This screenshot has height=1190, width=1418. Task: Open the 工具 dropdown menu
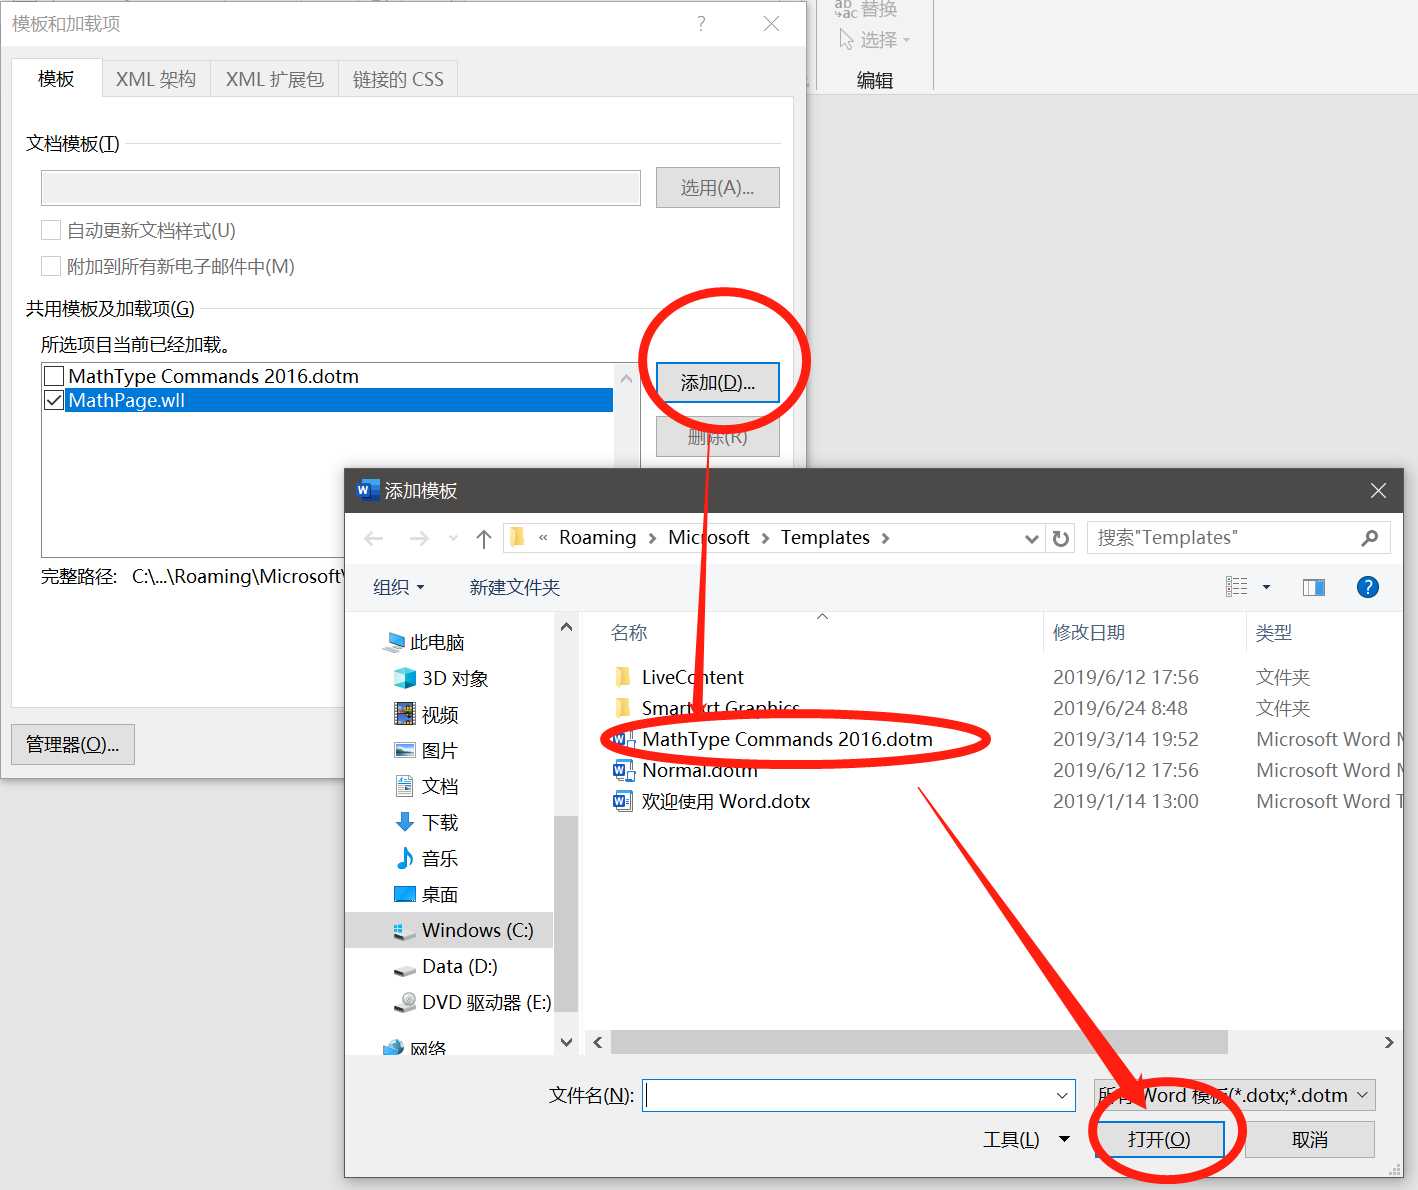pyautogui.click(x=1026, y=1139)
